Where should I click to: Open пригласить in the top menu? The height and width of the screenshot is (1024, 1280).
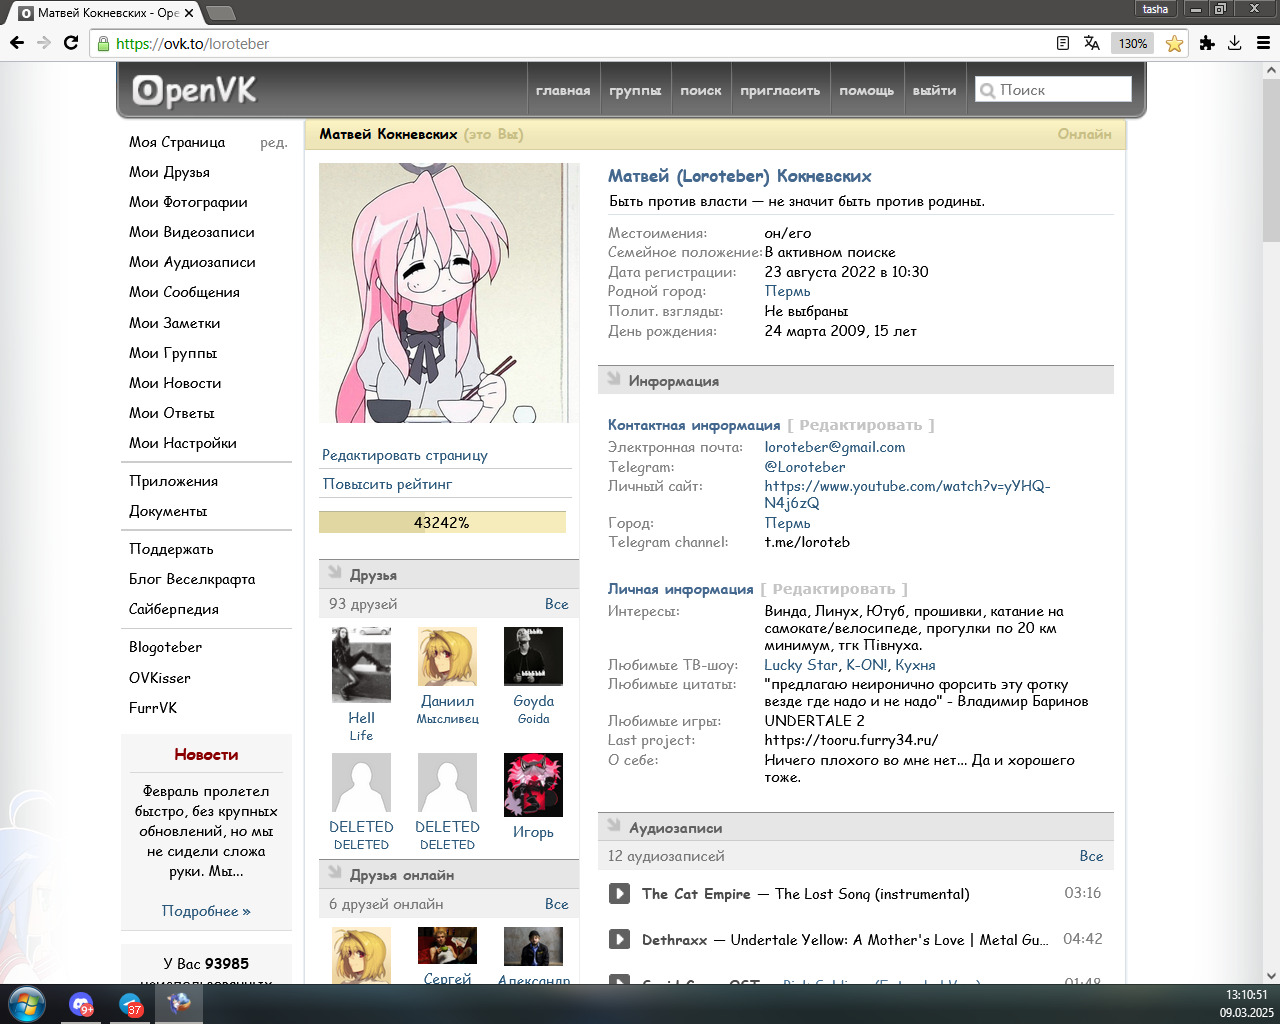780,90
